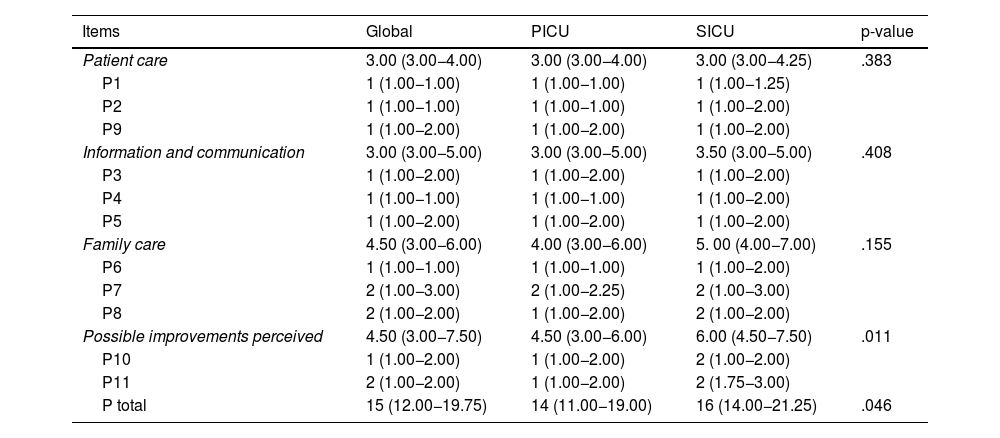Click the P total row label

click(x=127, y=405)
